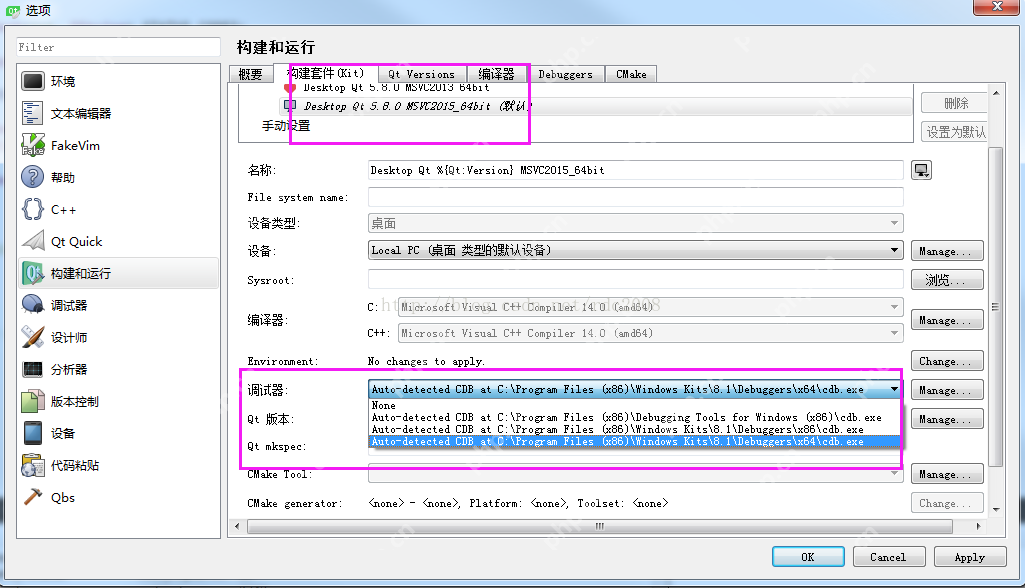Image resolution: width=1025 pixels, height=588 pixels.
Task: Click the 手动设置 manual group row
Action: [286, 126]
